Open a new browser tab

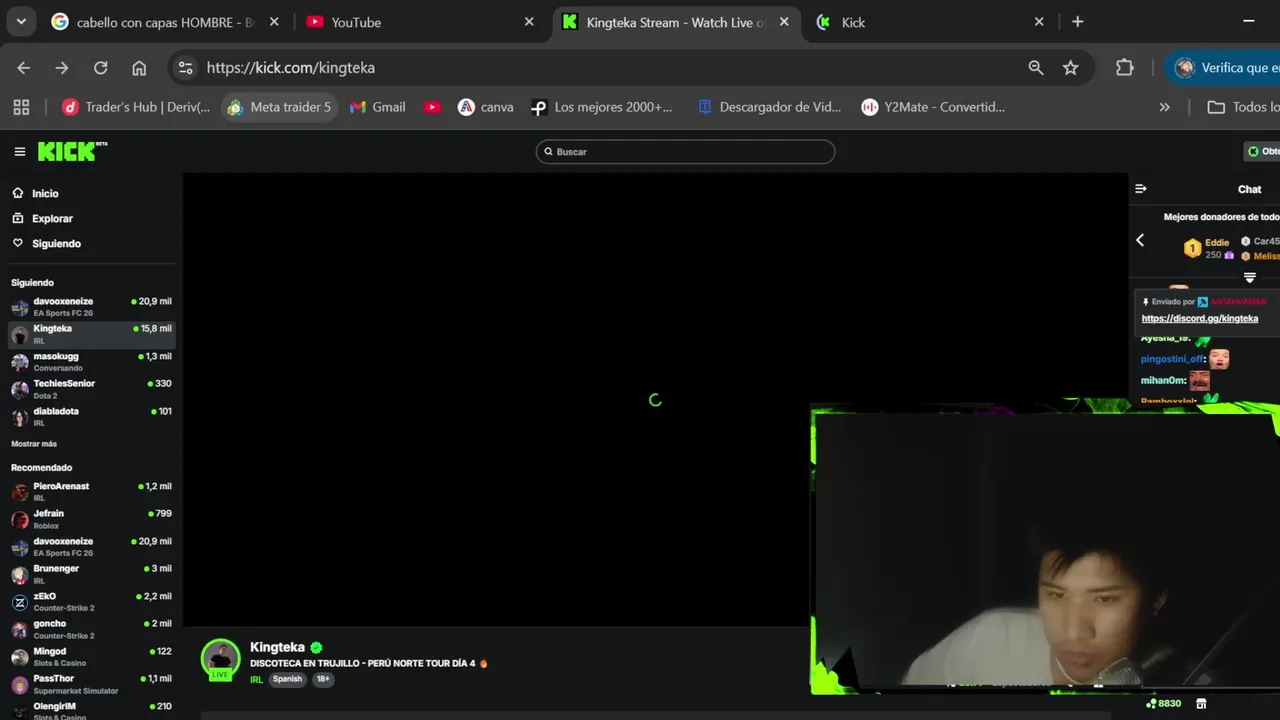click(1077, 22)
